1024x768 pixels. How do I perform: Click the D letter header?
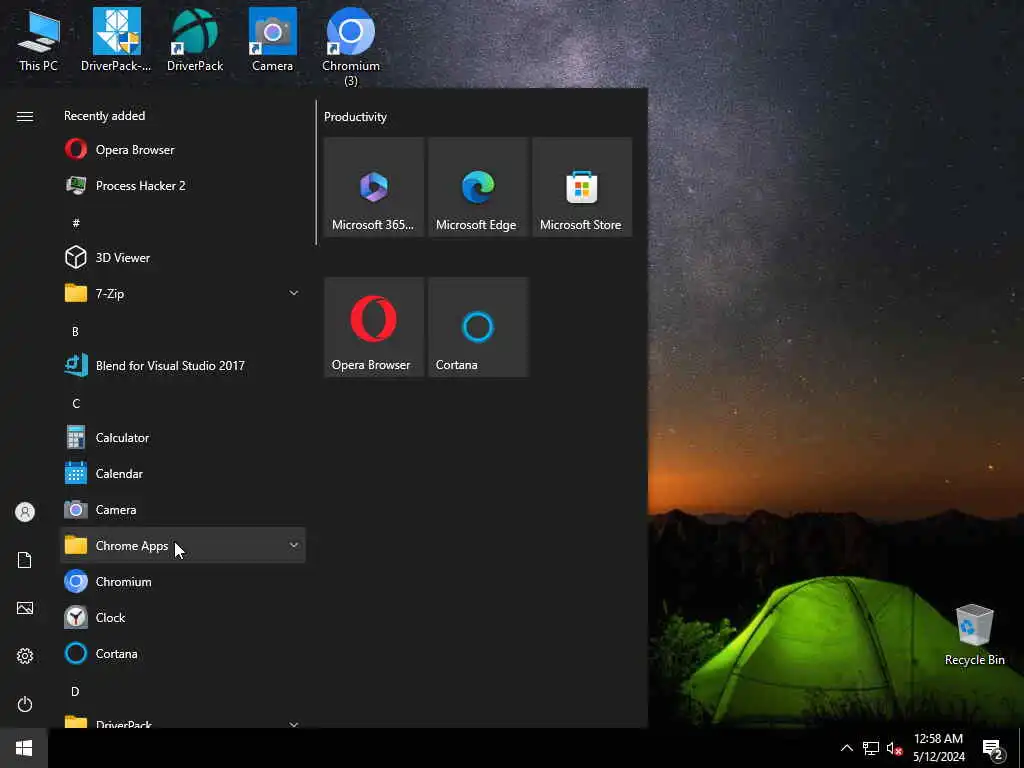[x=75, y=692]
